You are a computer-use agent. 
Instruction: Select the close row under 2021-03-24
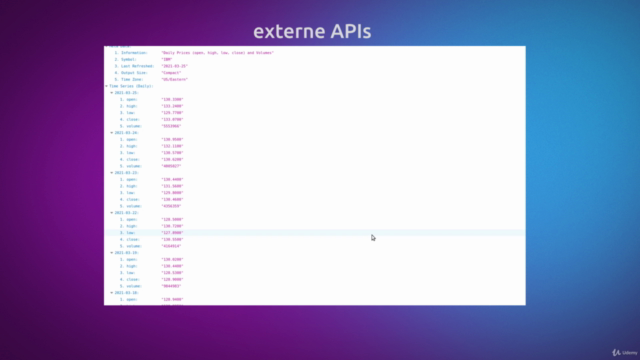tap(315, 159)
